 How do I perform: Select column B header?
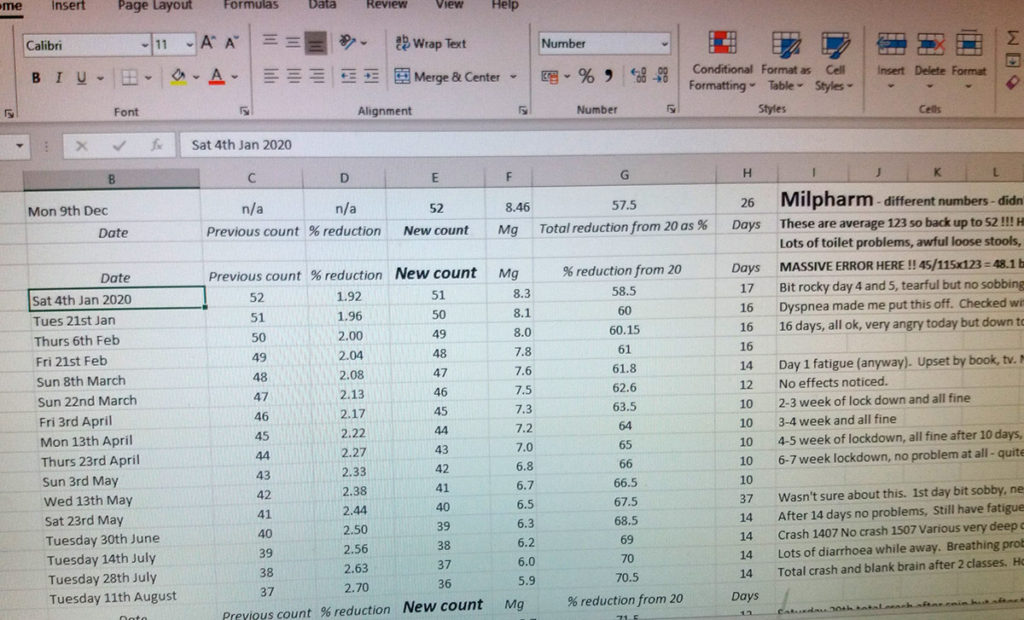(112, 178)
